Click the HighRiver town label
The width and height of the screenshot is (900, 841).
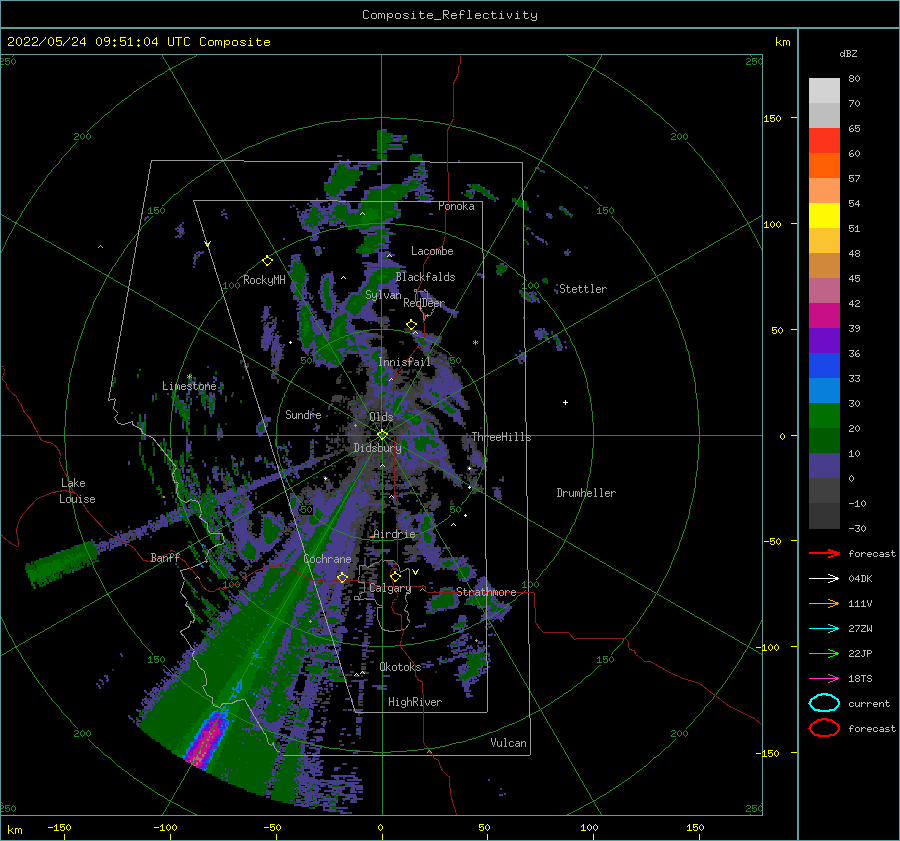(415, 702)
